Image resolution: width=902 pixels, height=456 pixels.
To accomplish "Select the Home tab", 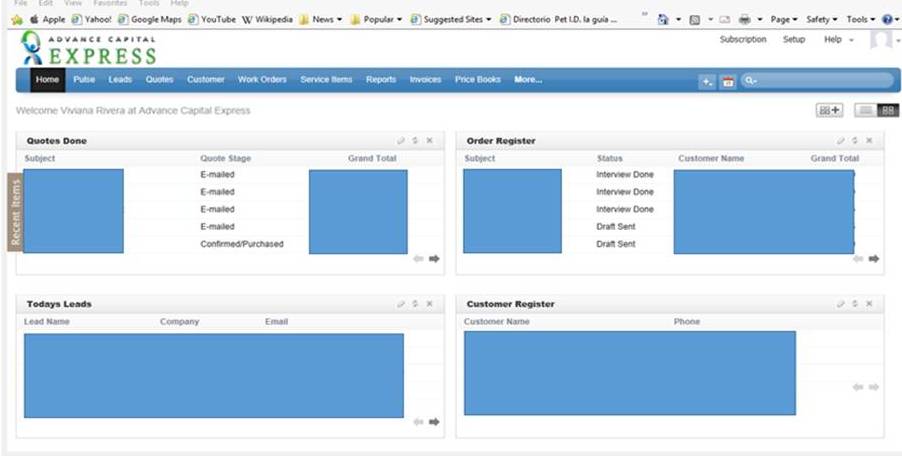I will 47,80.
